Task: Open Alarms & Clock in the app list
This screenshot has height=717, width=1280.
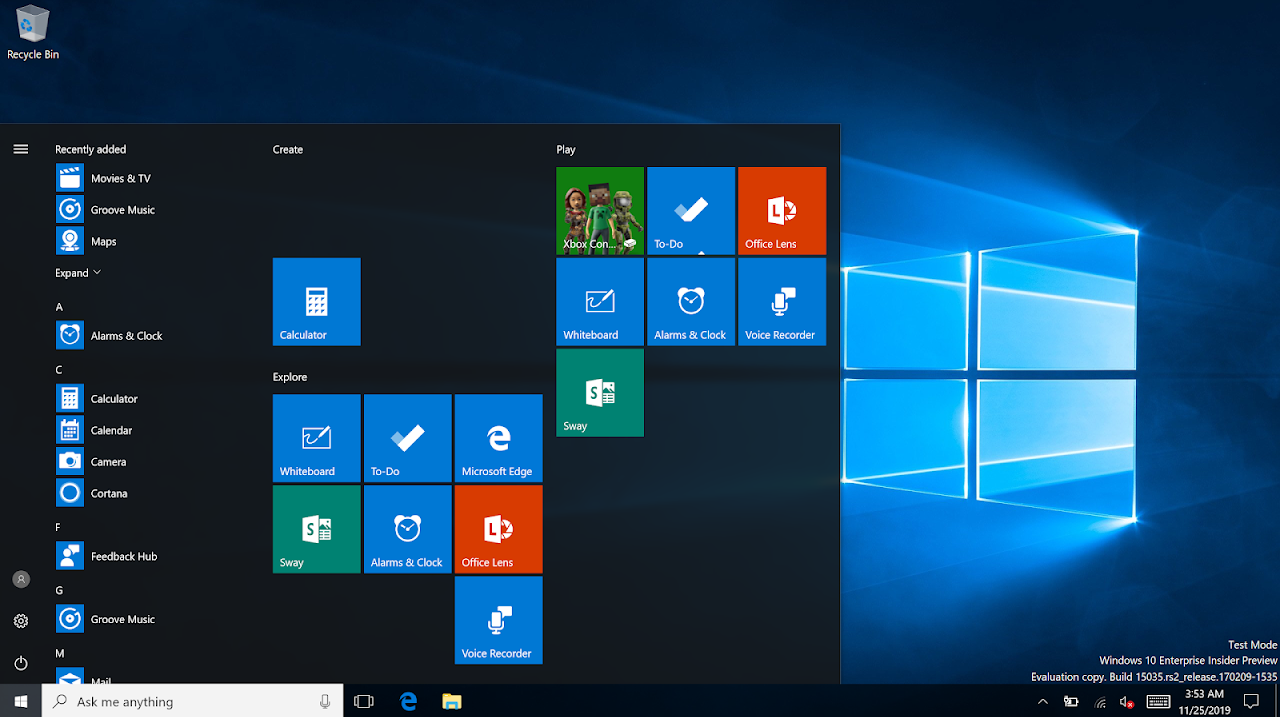Action: pyautogui.click(x=146, y=335)
